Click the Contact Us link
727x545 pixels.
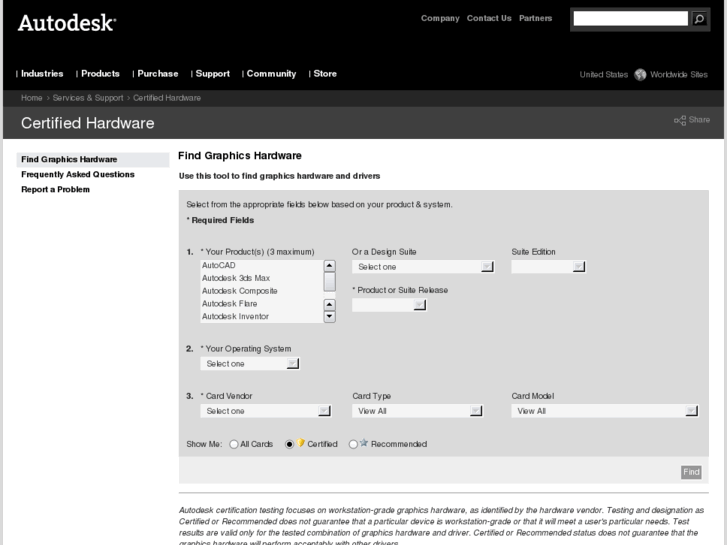489,19
